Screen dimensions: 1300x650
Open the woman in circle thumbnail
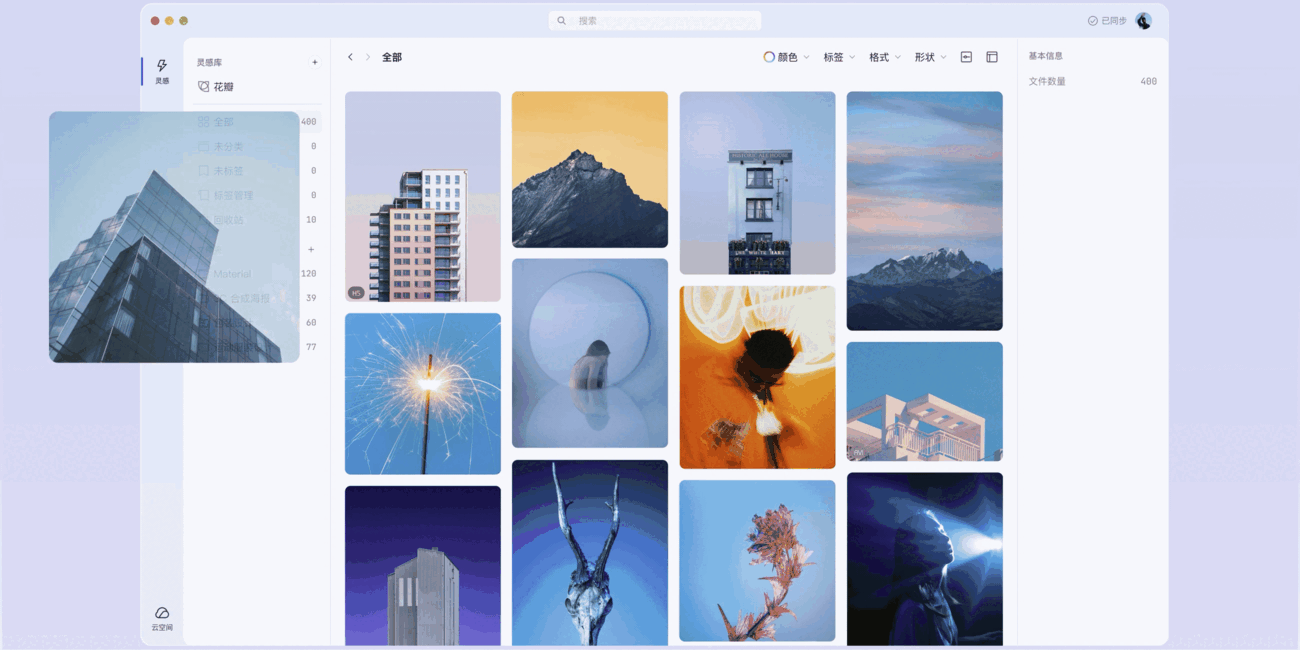click(x=590, y=353)
